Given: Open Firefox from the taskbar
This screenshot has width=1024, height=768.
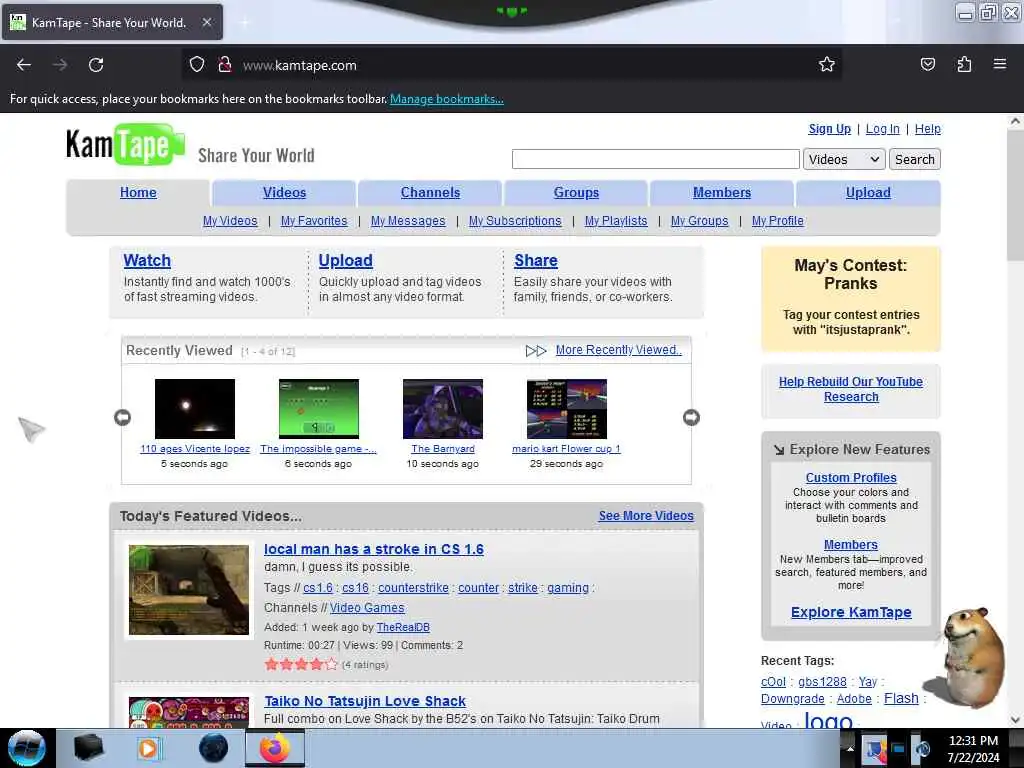Looking at the screenshot, I should [274, 748].
